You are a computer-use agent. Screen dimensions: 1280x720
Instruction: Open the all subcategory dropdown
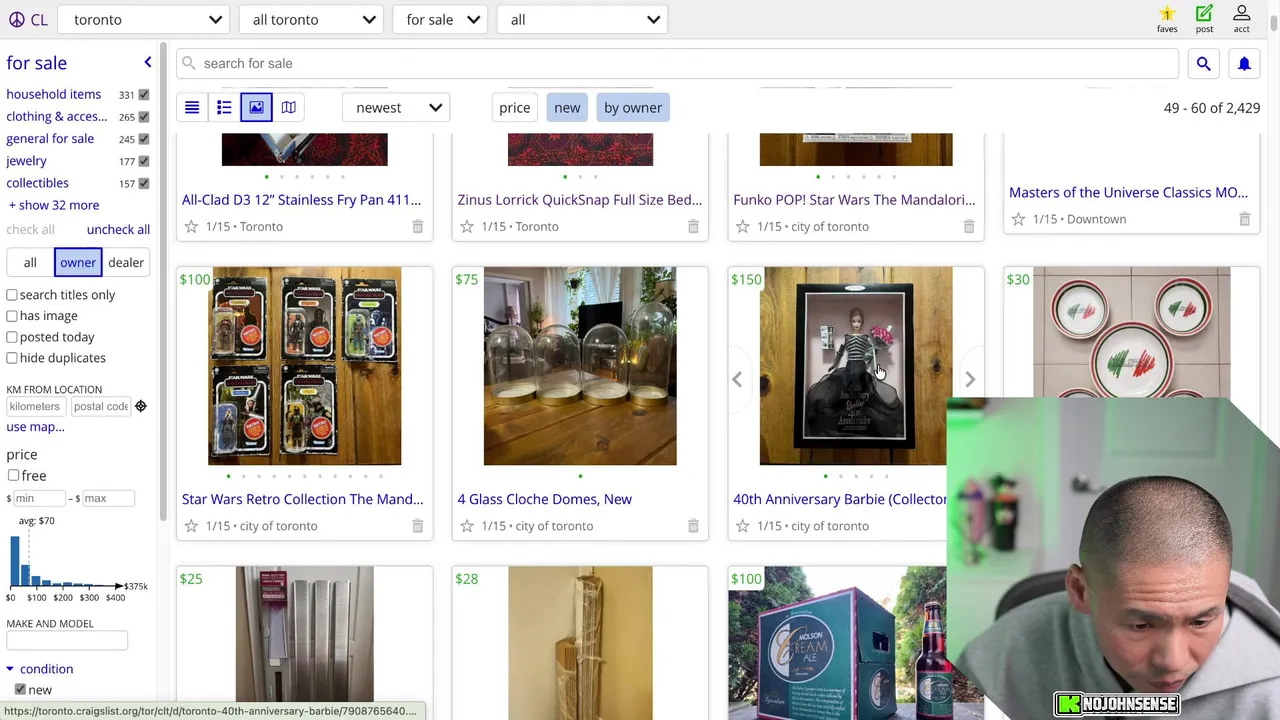(x=583, y=19)
